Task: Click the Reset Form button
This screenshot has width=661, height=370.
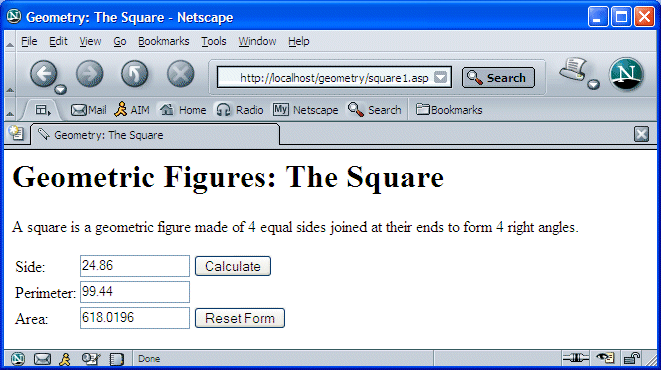Action: (240, 318)
